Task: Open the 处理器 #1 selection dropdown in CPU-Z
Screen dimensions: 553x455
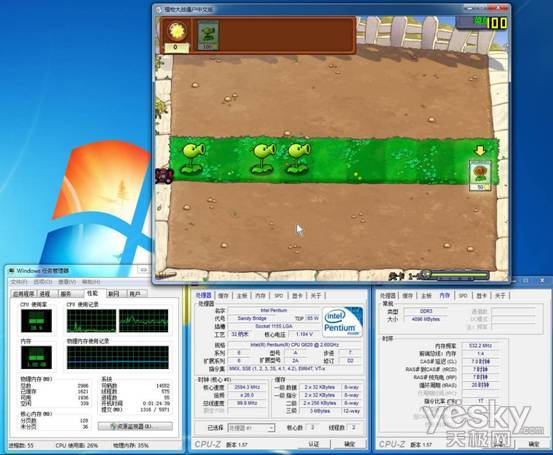Action: [x=251, y=428]
